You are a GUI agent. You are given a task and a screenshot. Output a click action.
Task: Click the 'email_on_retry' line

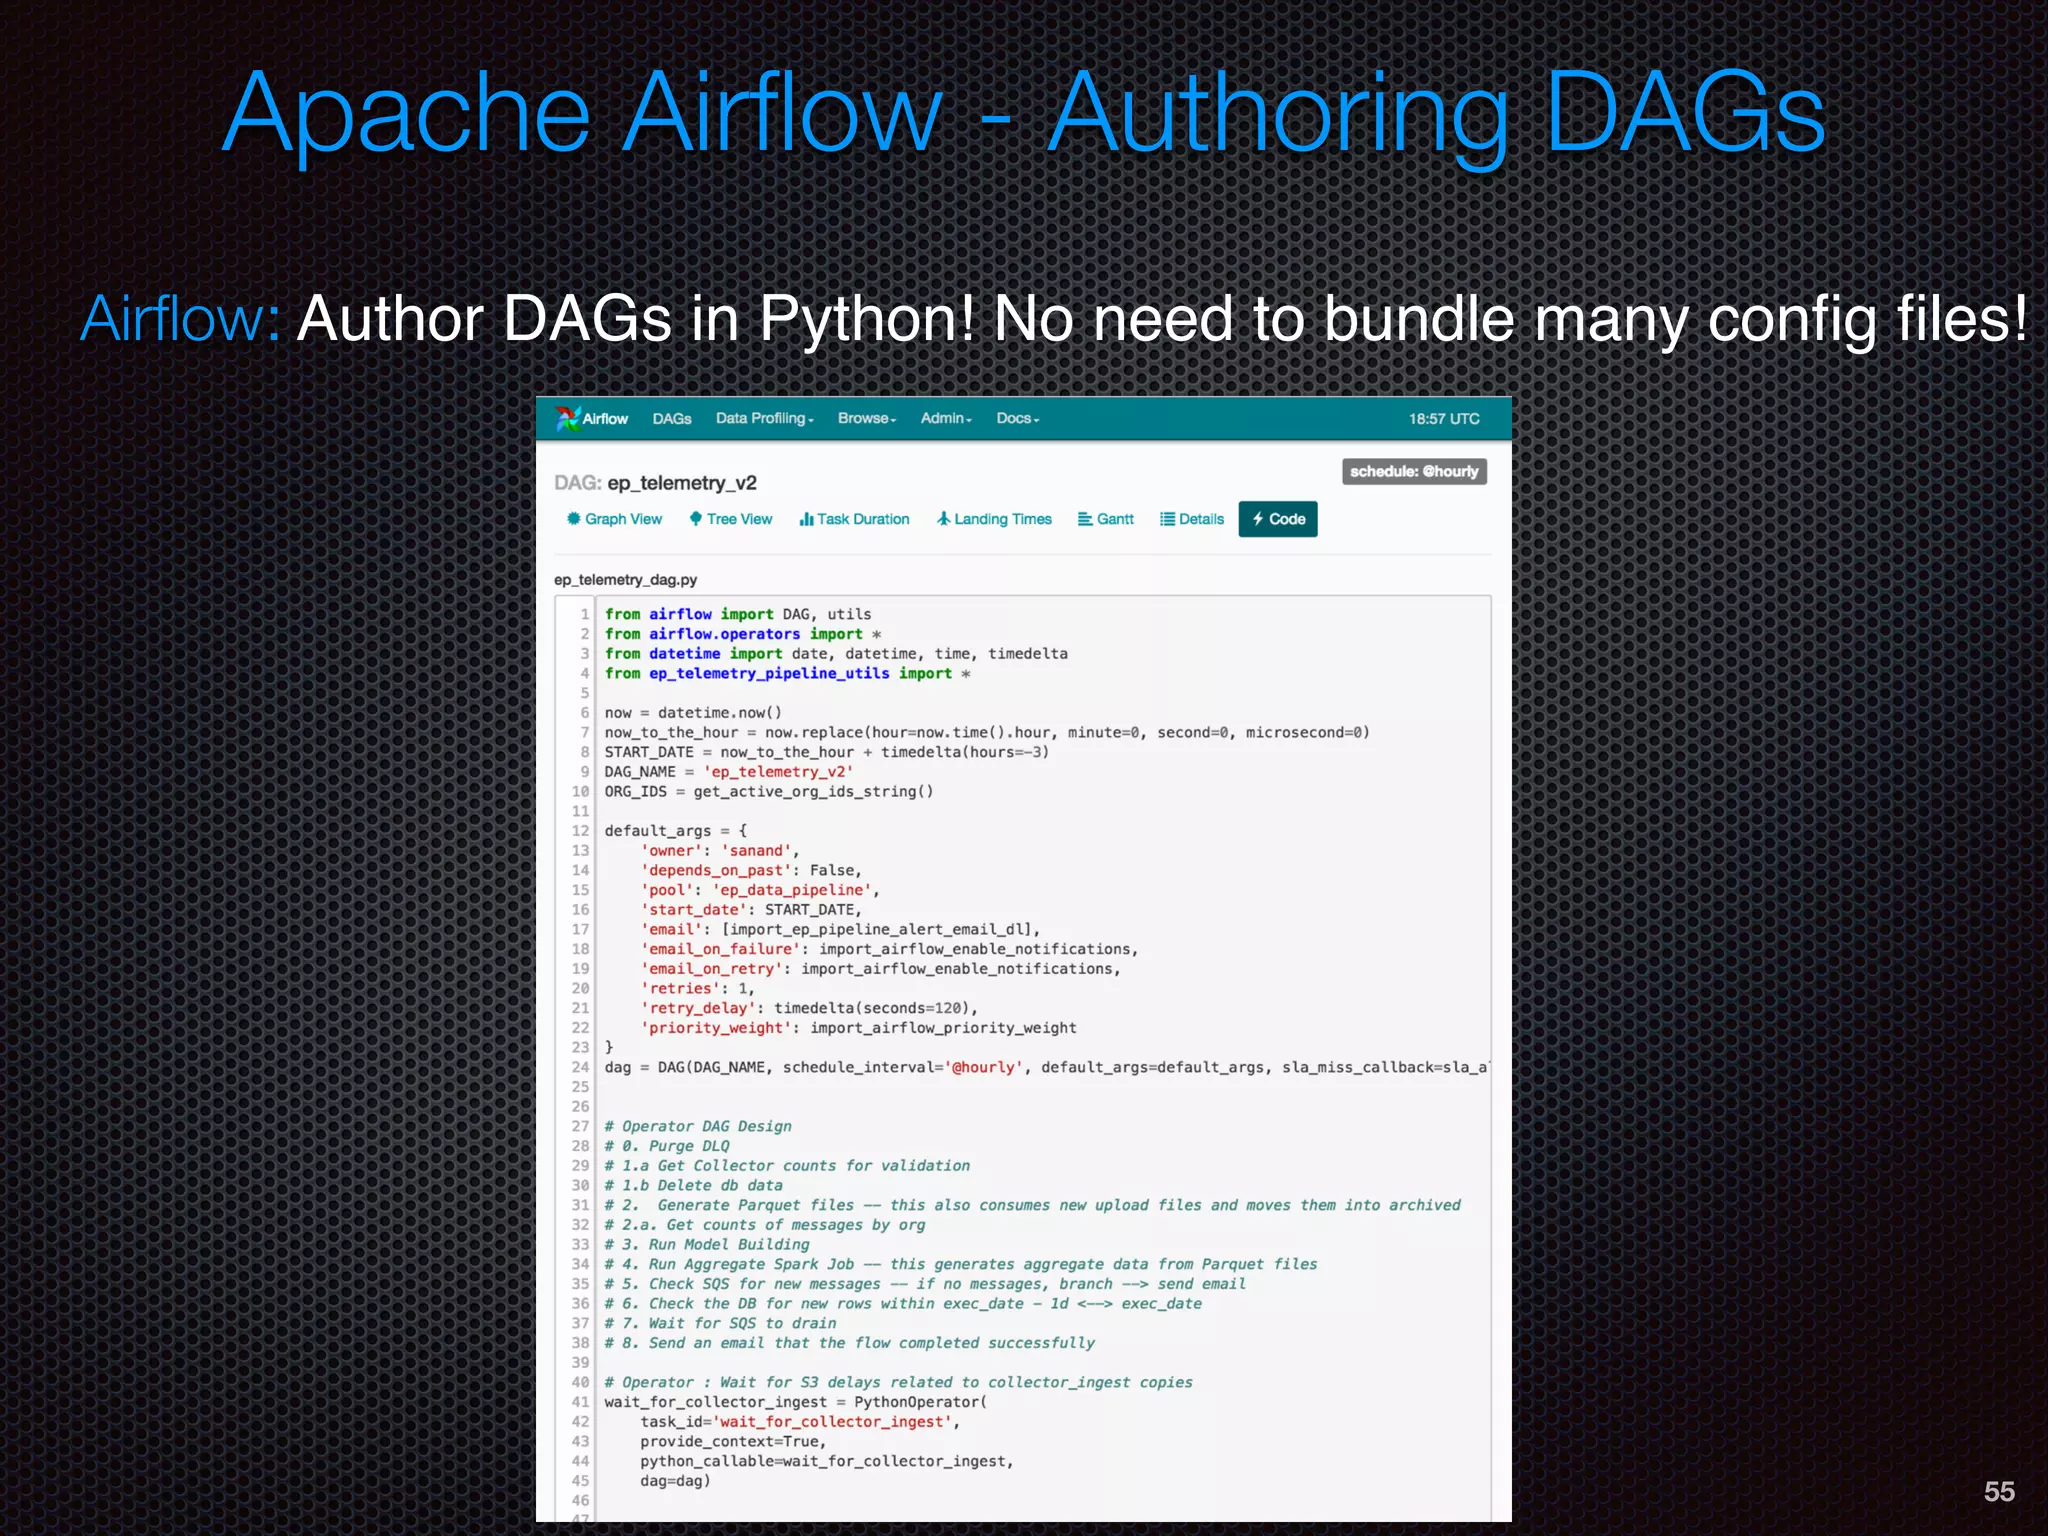(881, 969)
